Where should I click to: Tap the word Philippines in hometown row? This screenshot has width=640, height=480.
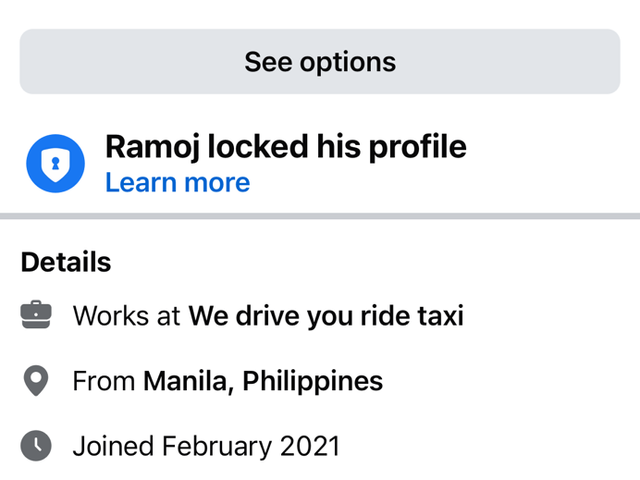(x=313, y=381)
